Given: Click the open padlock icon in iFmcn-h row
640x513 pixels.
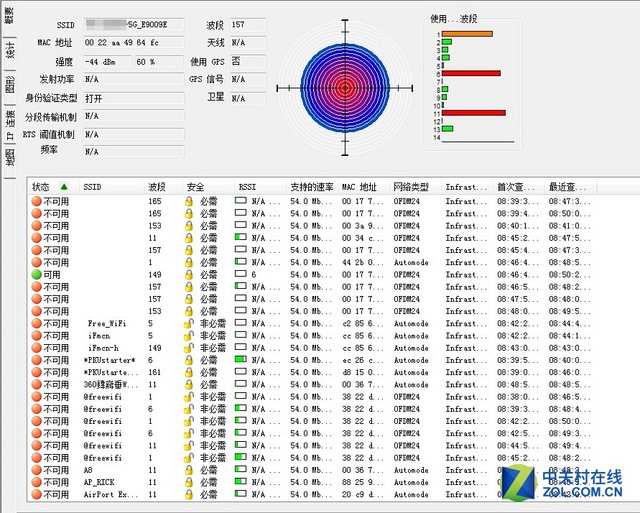Looking at the screenshot, I should 189,348.
